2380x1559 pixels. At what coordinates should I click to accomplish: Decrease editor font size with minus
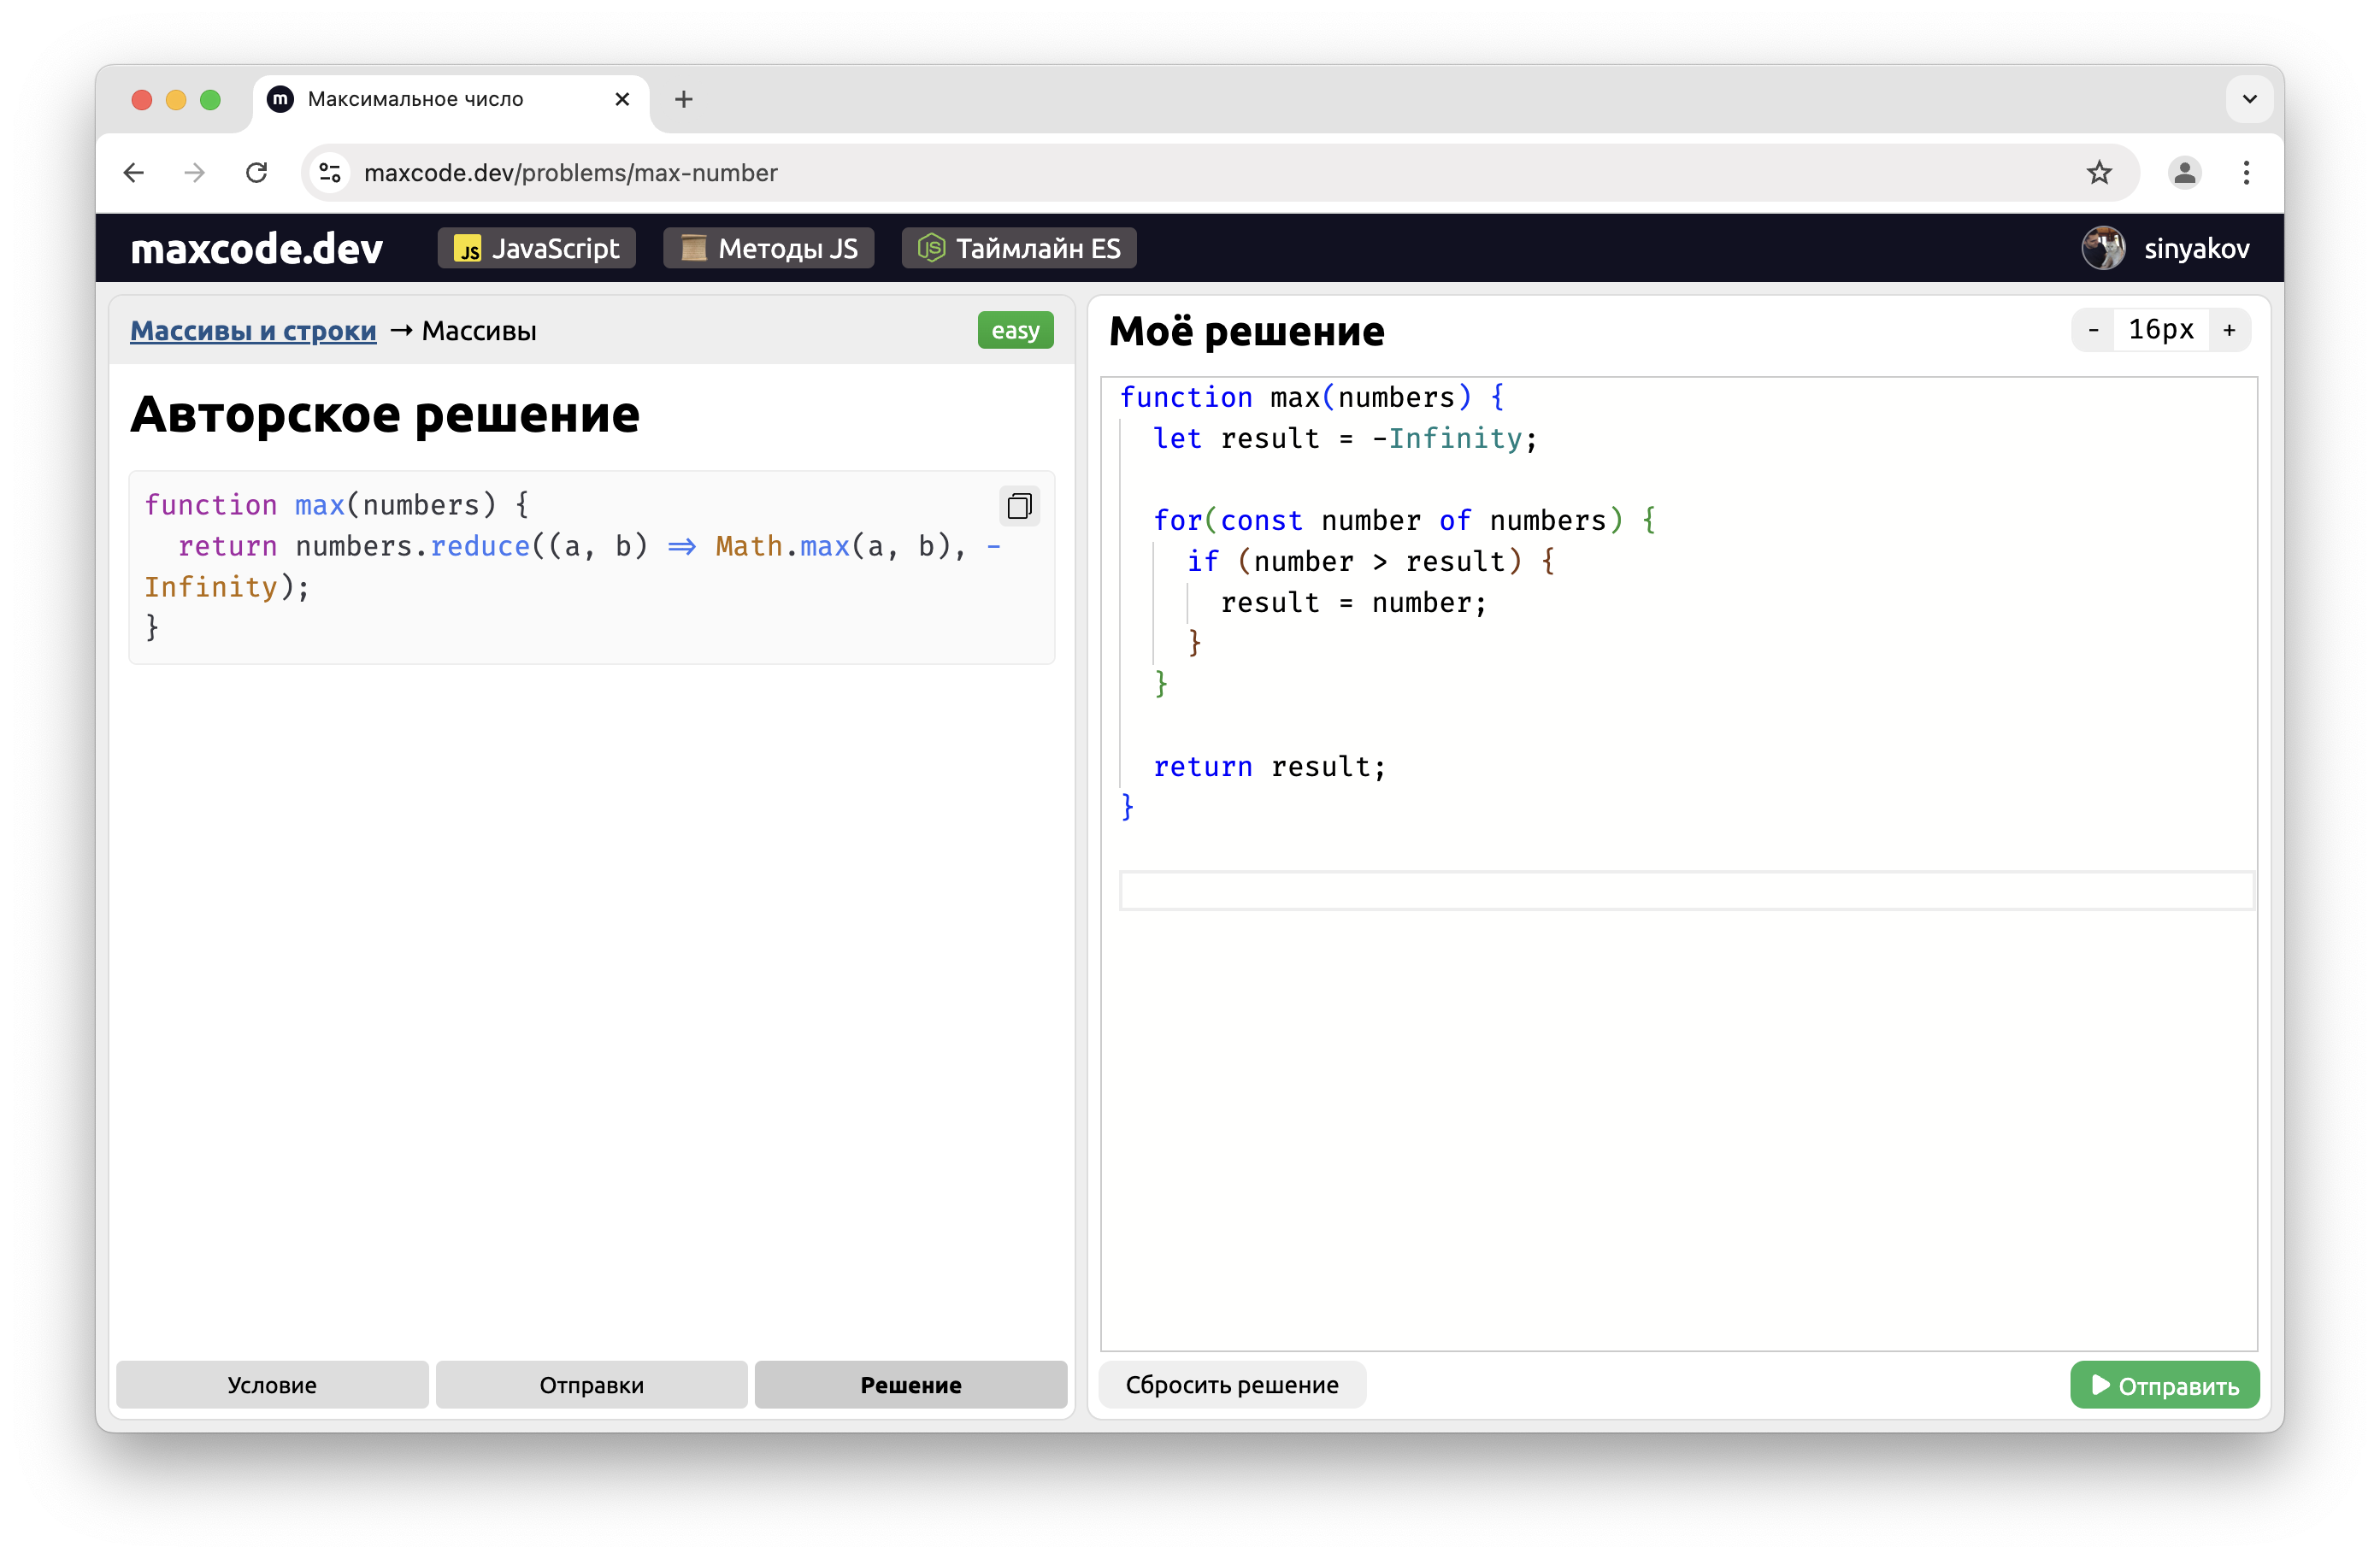tap(2093, 330)
